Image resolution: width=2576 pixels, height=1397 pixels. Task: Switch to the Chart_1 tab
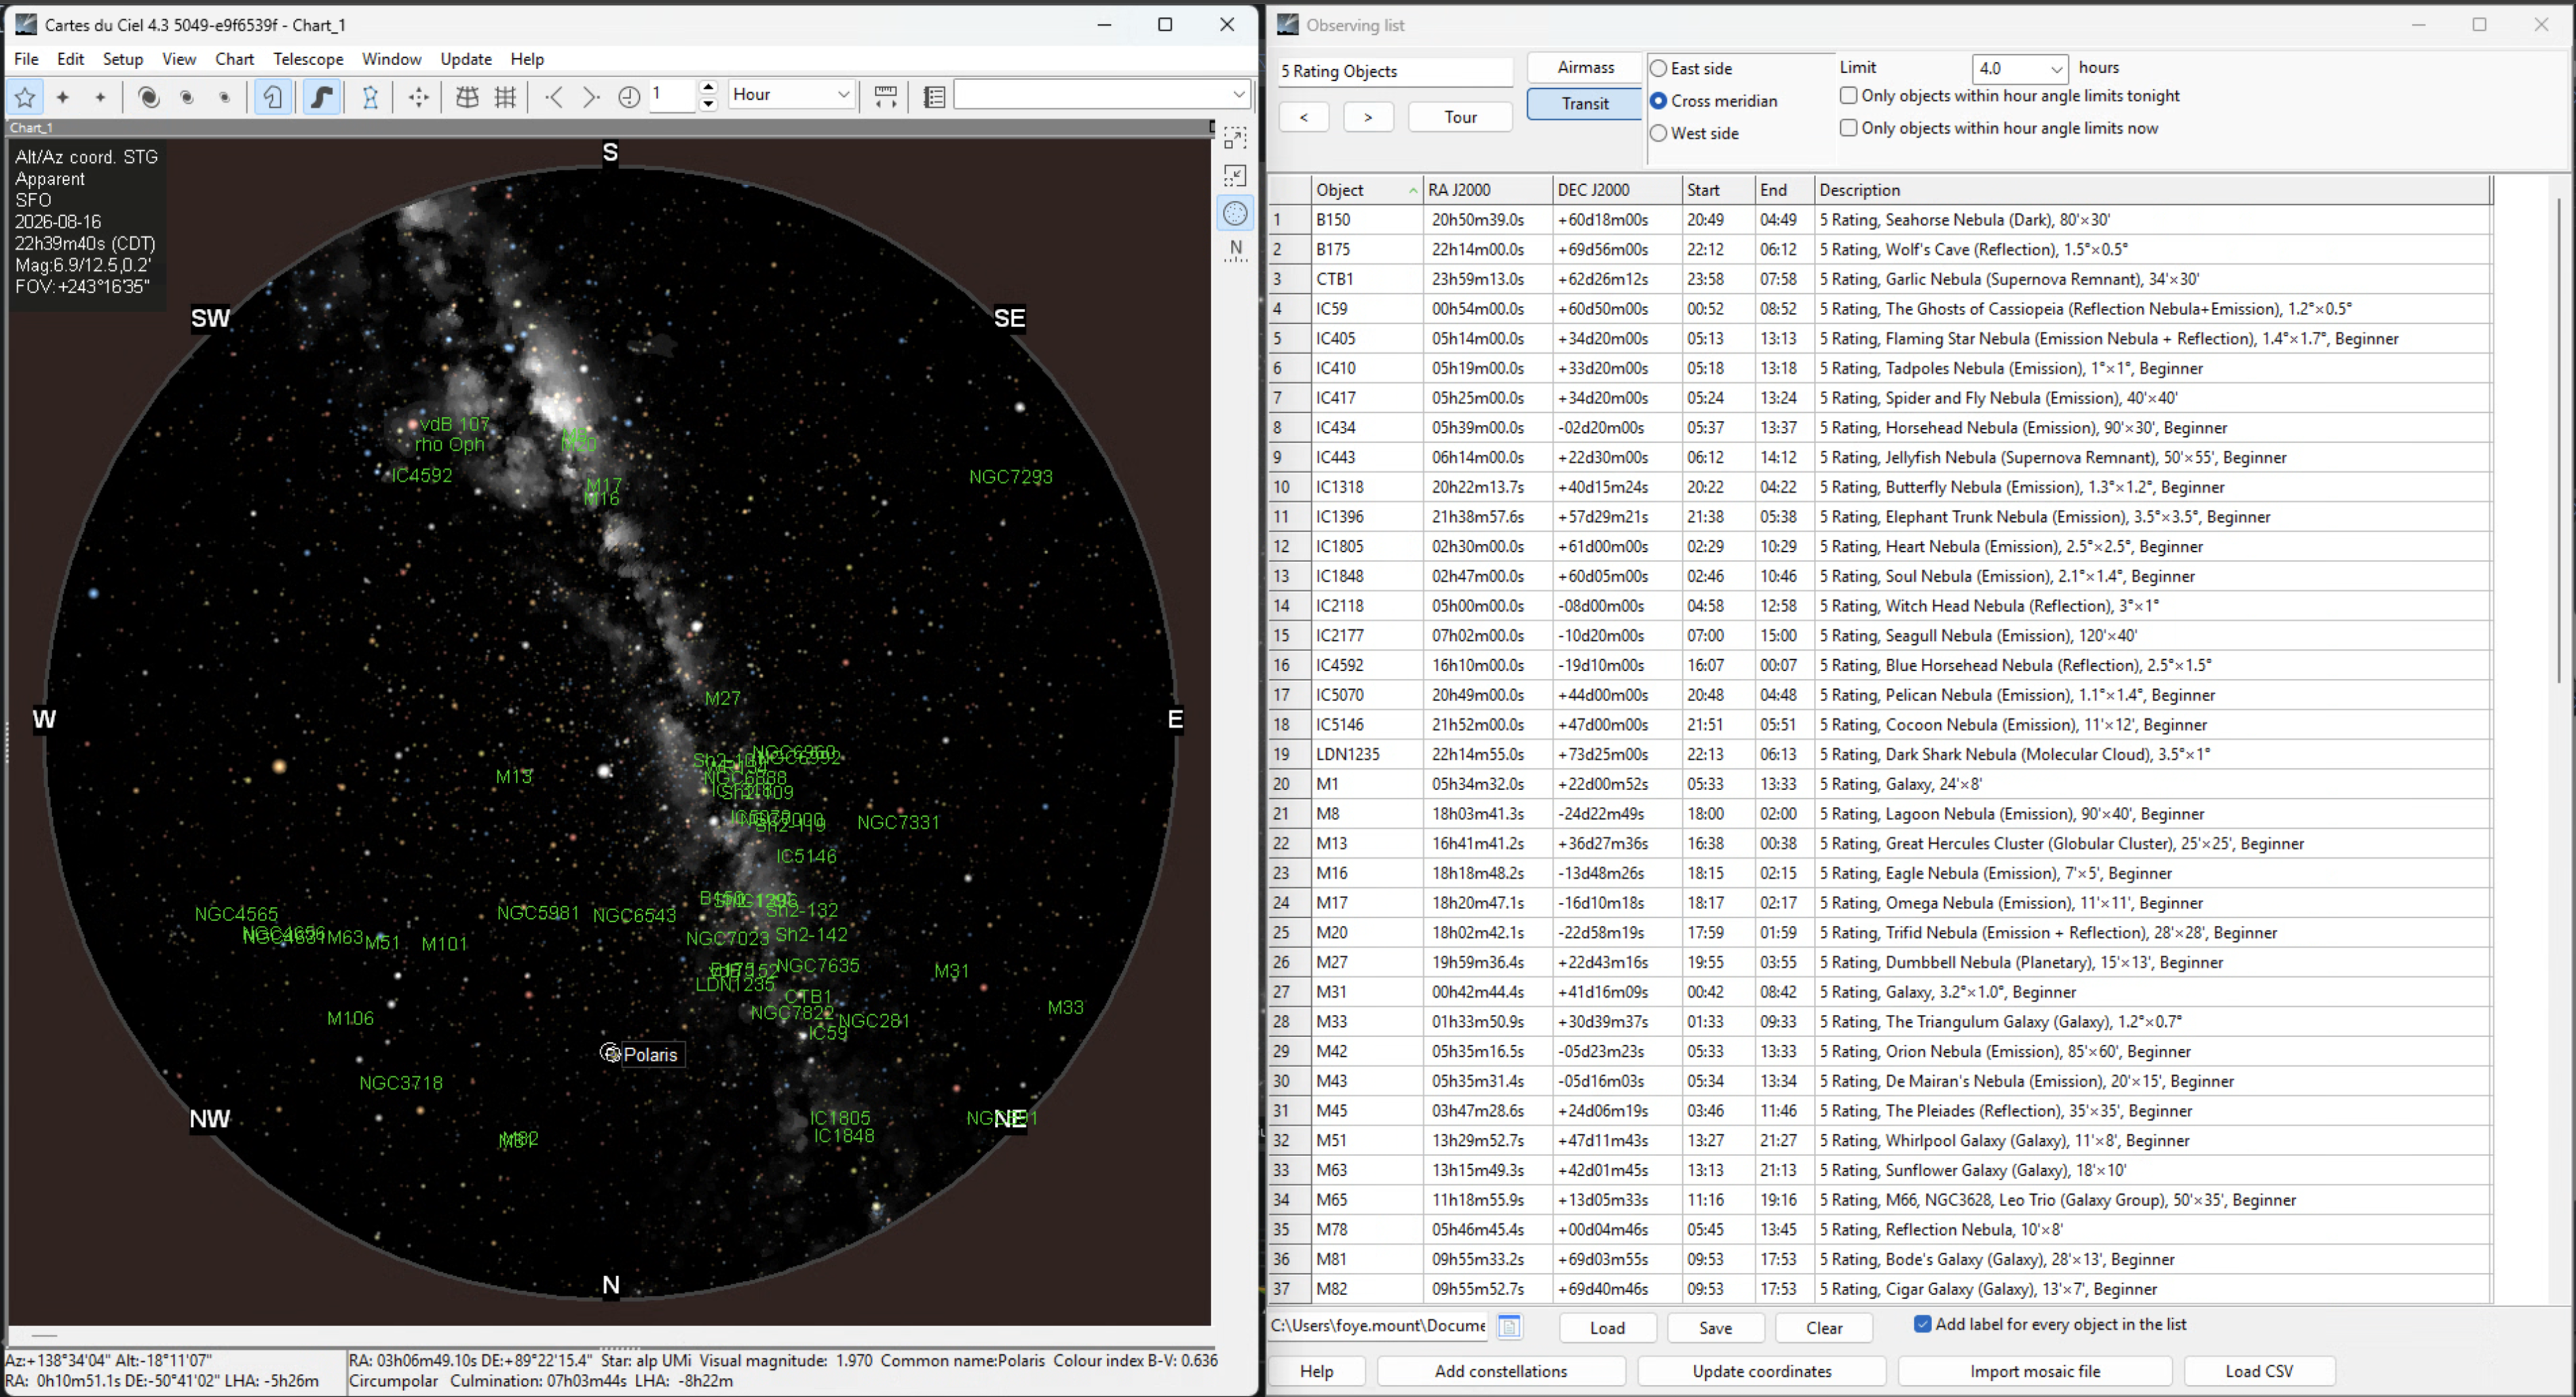pos(31,128)
